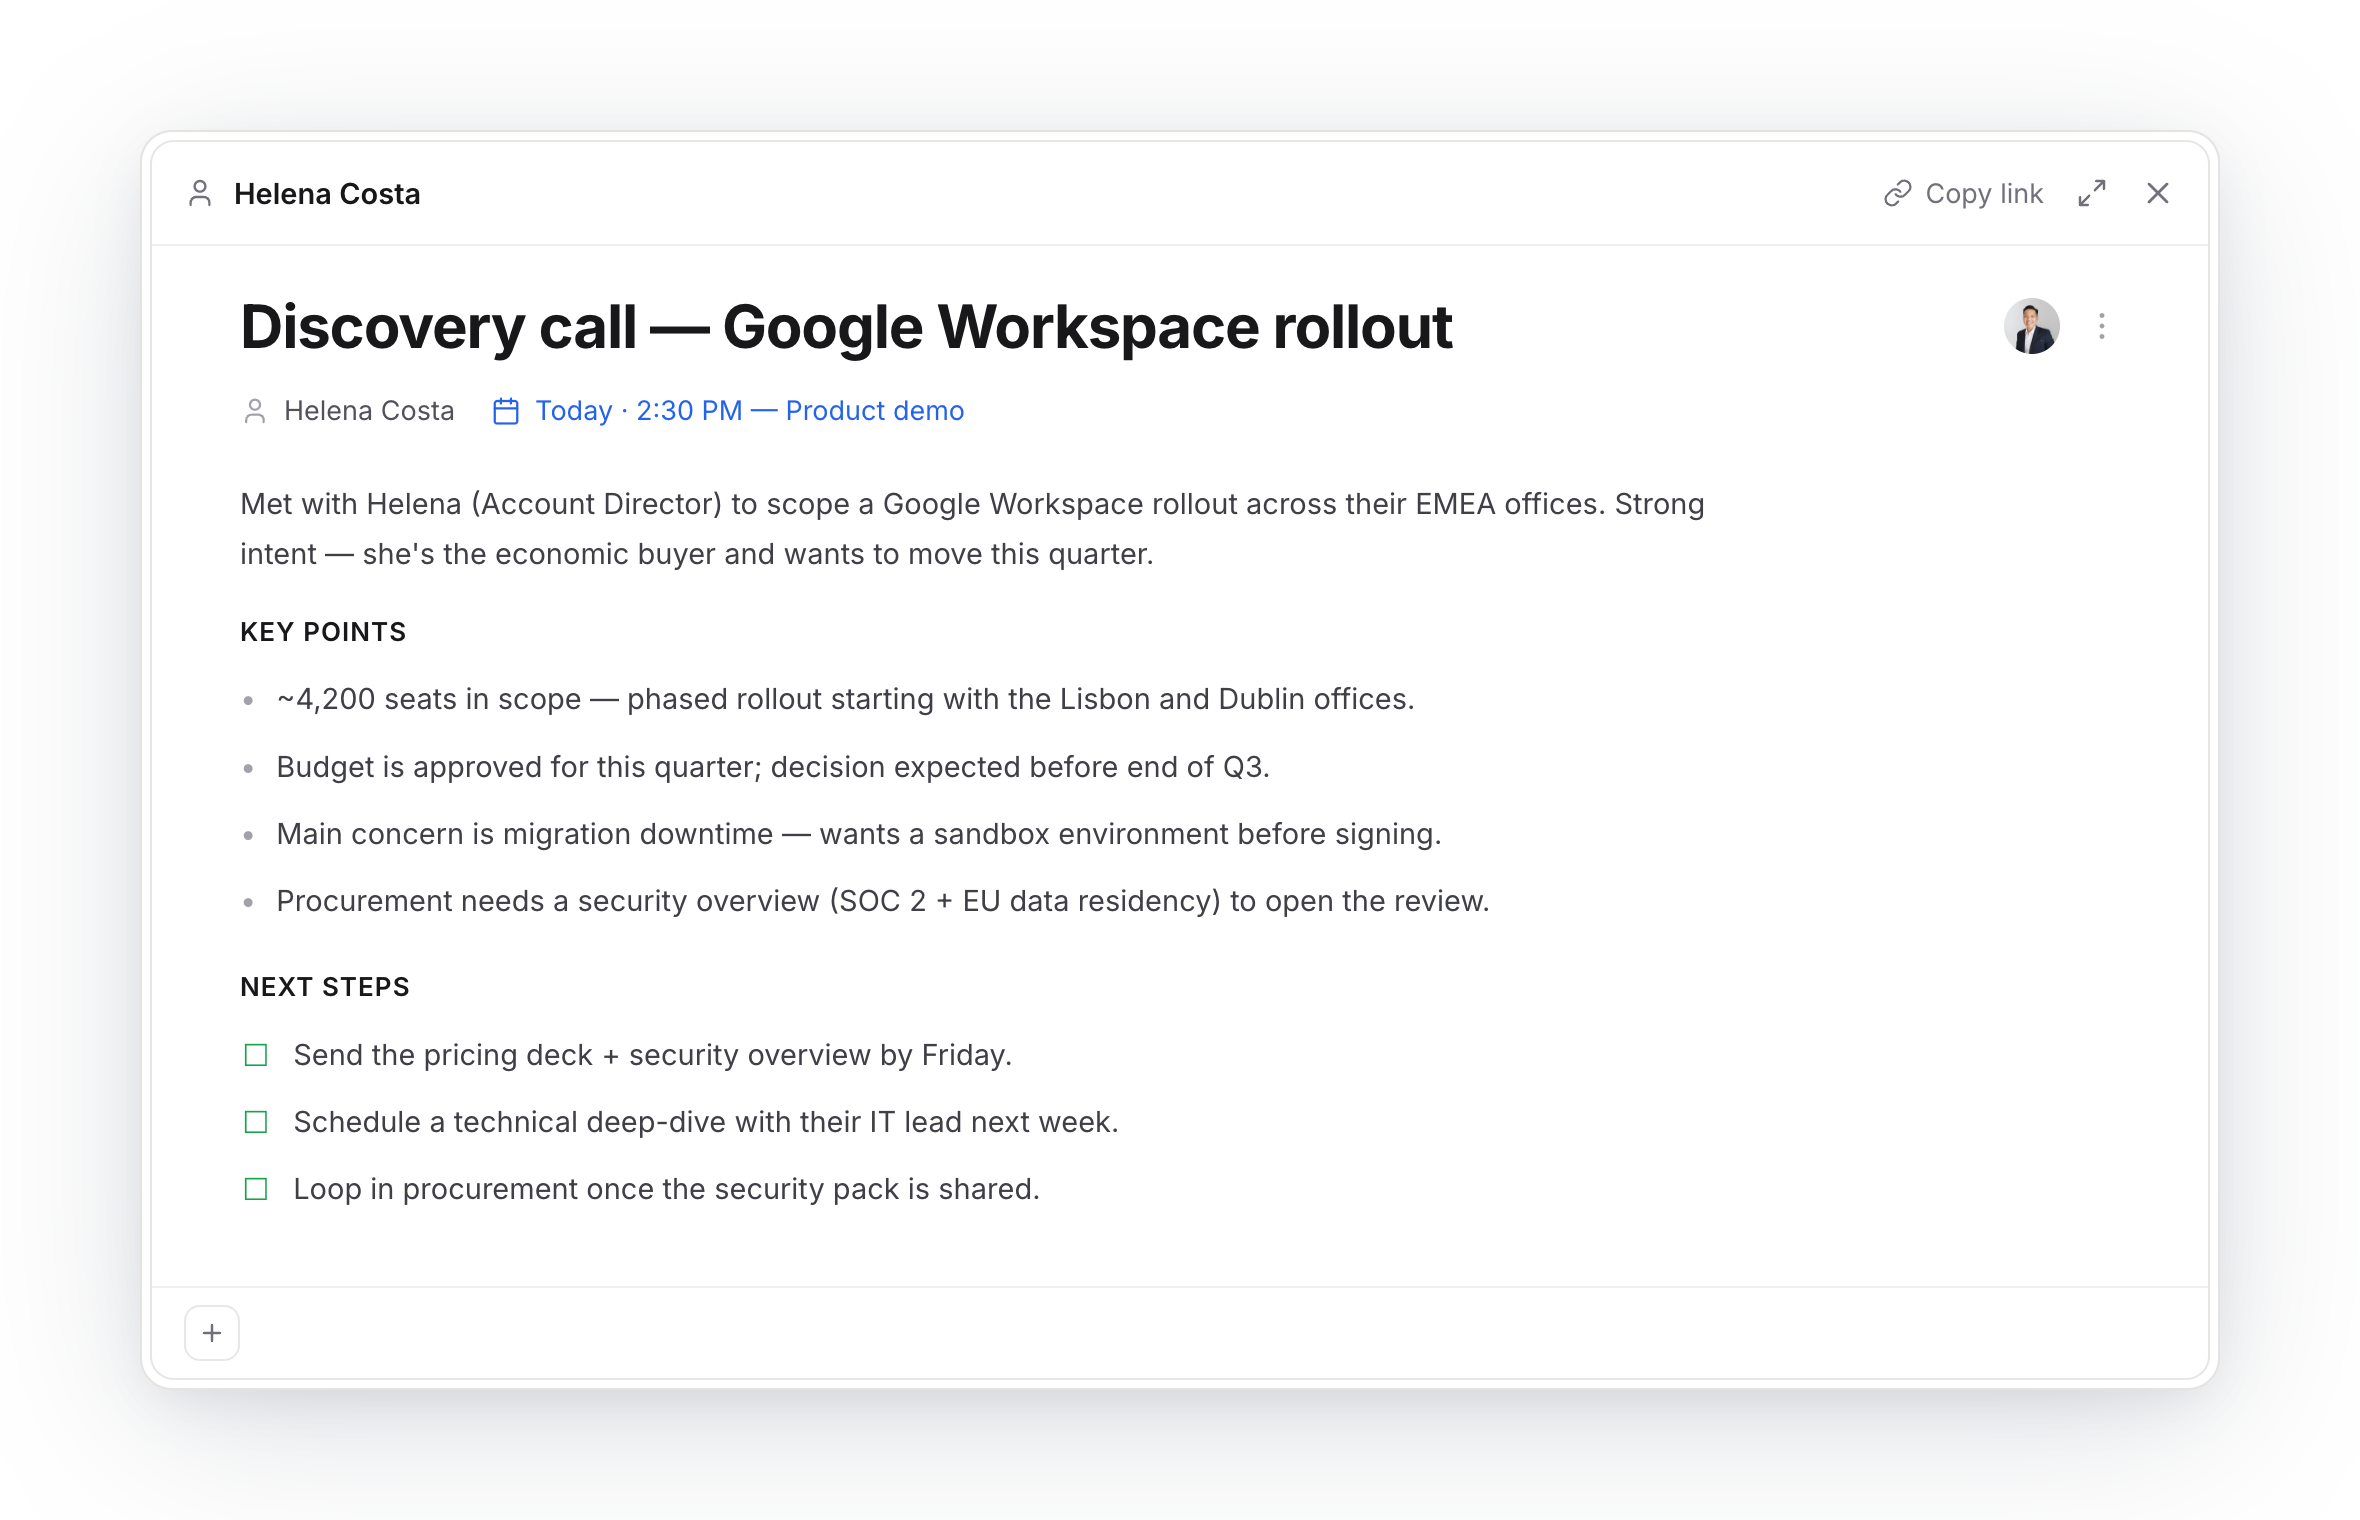Click the text 'Schedule a technical deep-dive with their IT lead'
This screenshot has height=1520, width=2360.
point(706,1122)
